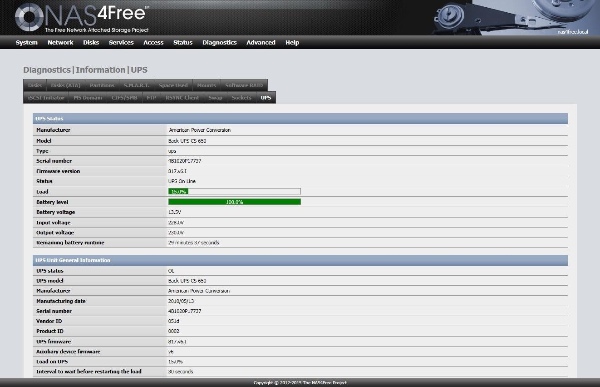600x387 pixels.
Task: Open the Status menu
Action: (183, 42)
